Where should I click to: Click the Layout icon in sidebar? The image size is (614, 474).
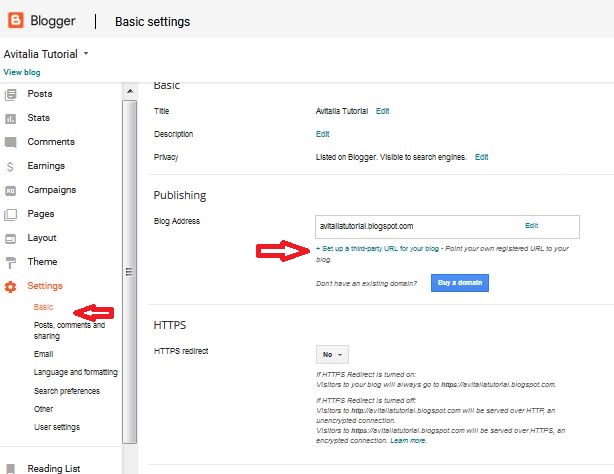(11, 239)
